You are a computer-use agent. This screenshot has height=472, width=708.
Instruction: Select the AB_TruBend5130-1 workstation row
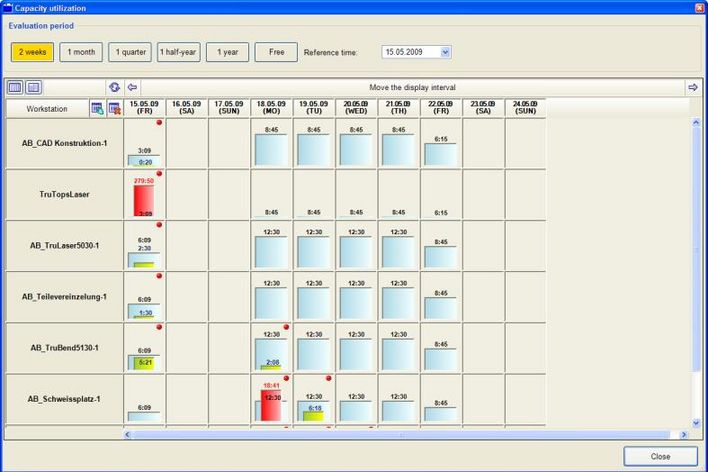pos(64,348)
